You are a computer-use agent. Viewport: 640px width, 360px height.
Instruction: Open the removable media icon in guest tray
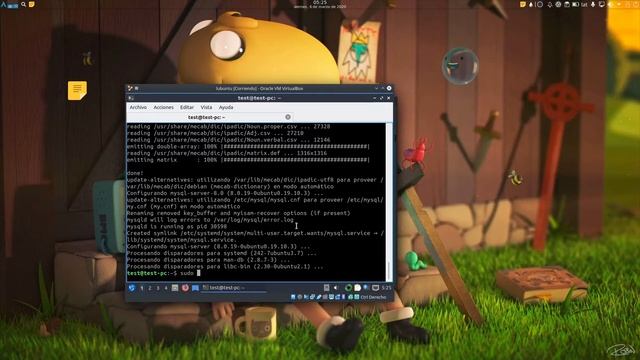[x=327, y=288]
